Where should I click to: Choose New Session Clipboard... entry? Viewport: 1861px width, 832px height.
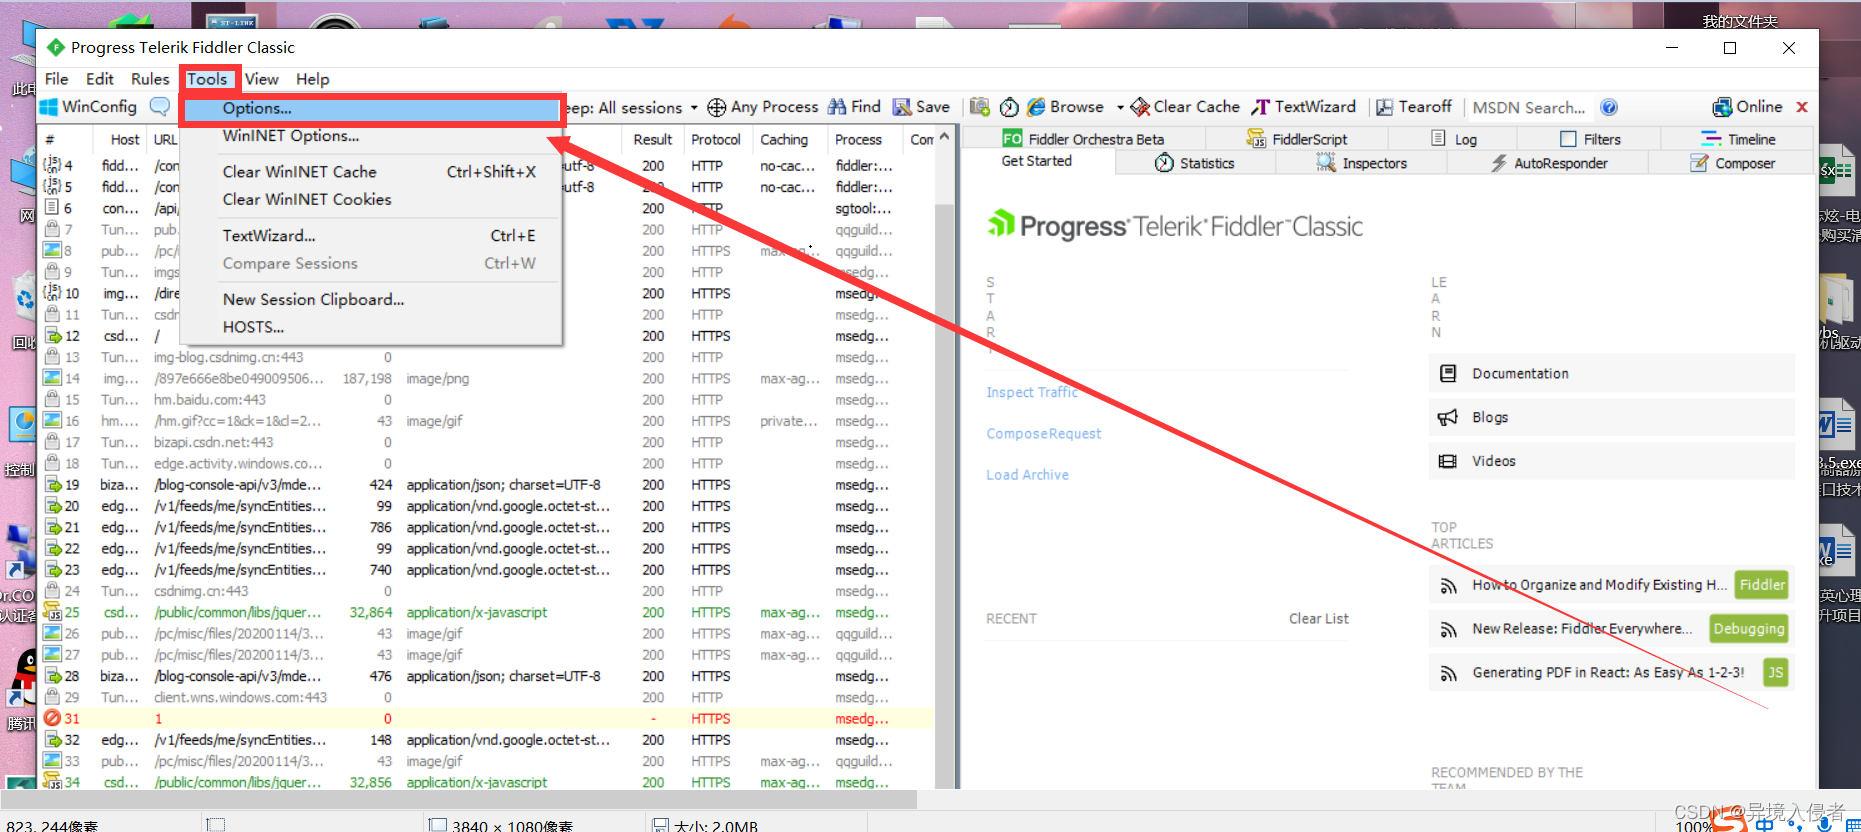(x=372, y=300)
